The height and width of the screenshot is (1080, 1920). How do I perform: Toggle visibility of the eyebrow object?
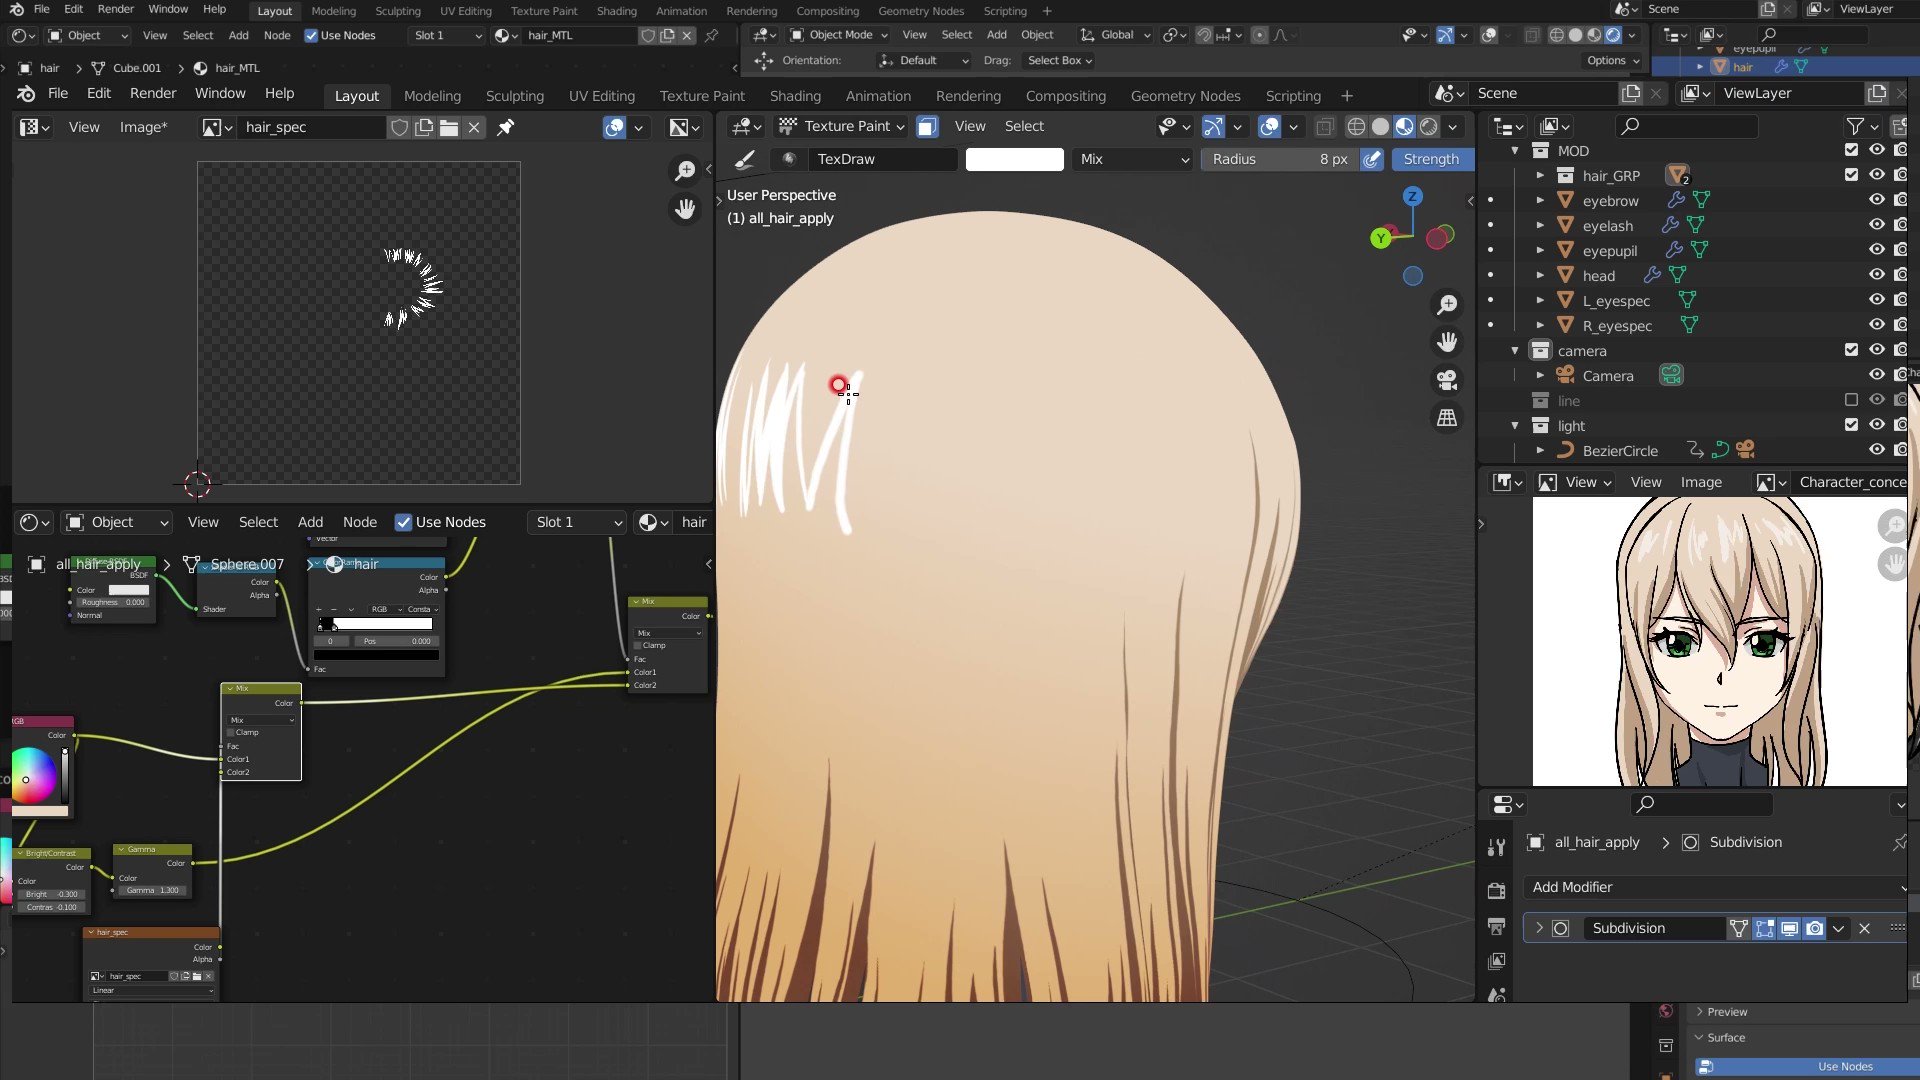1877,200
